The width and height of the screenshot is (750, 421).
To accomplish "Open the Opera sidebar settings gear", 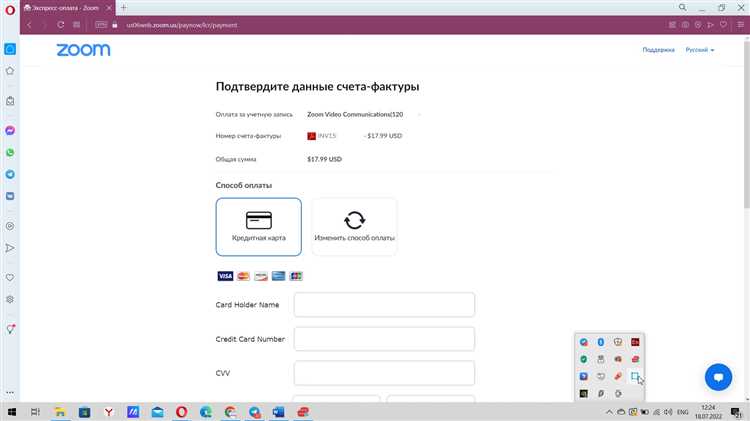I will point(10,299).
